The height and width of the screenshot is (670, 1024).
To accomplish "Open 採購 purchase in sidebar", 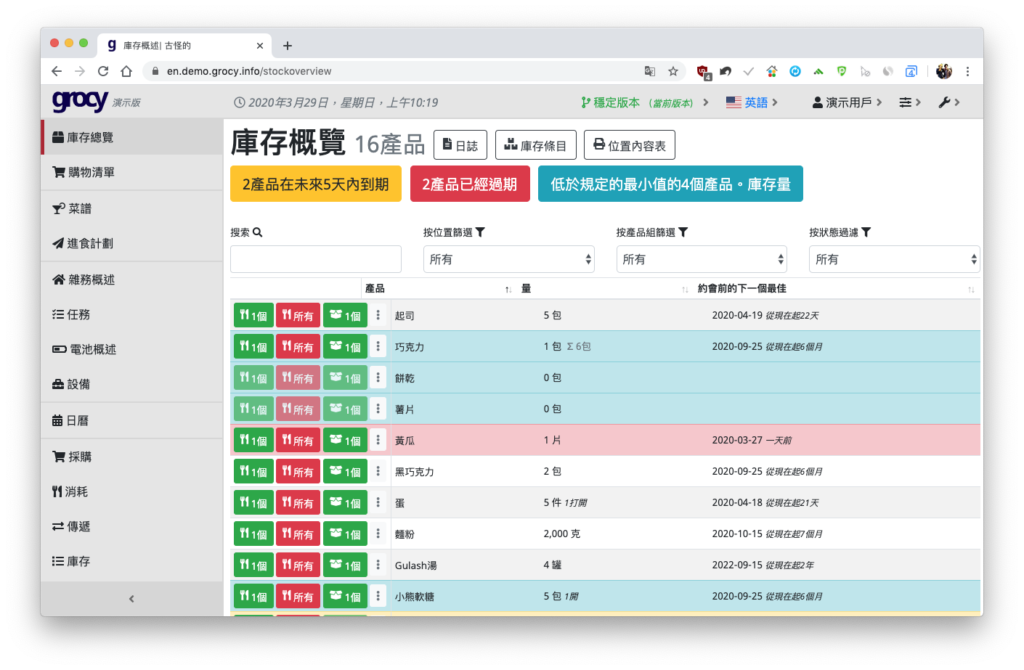I will 132,456.
